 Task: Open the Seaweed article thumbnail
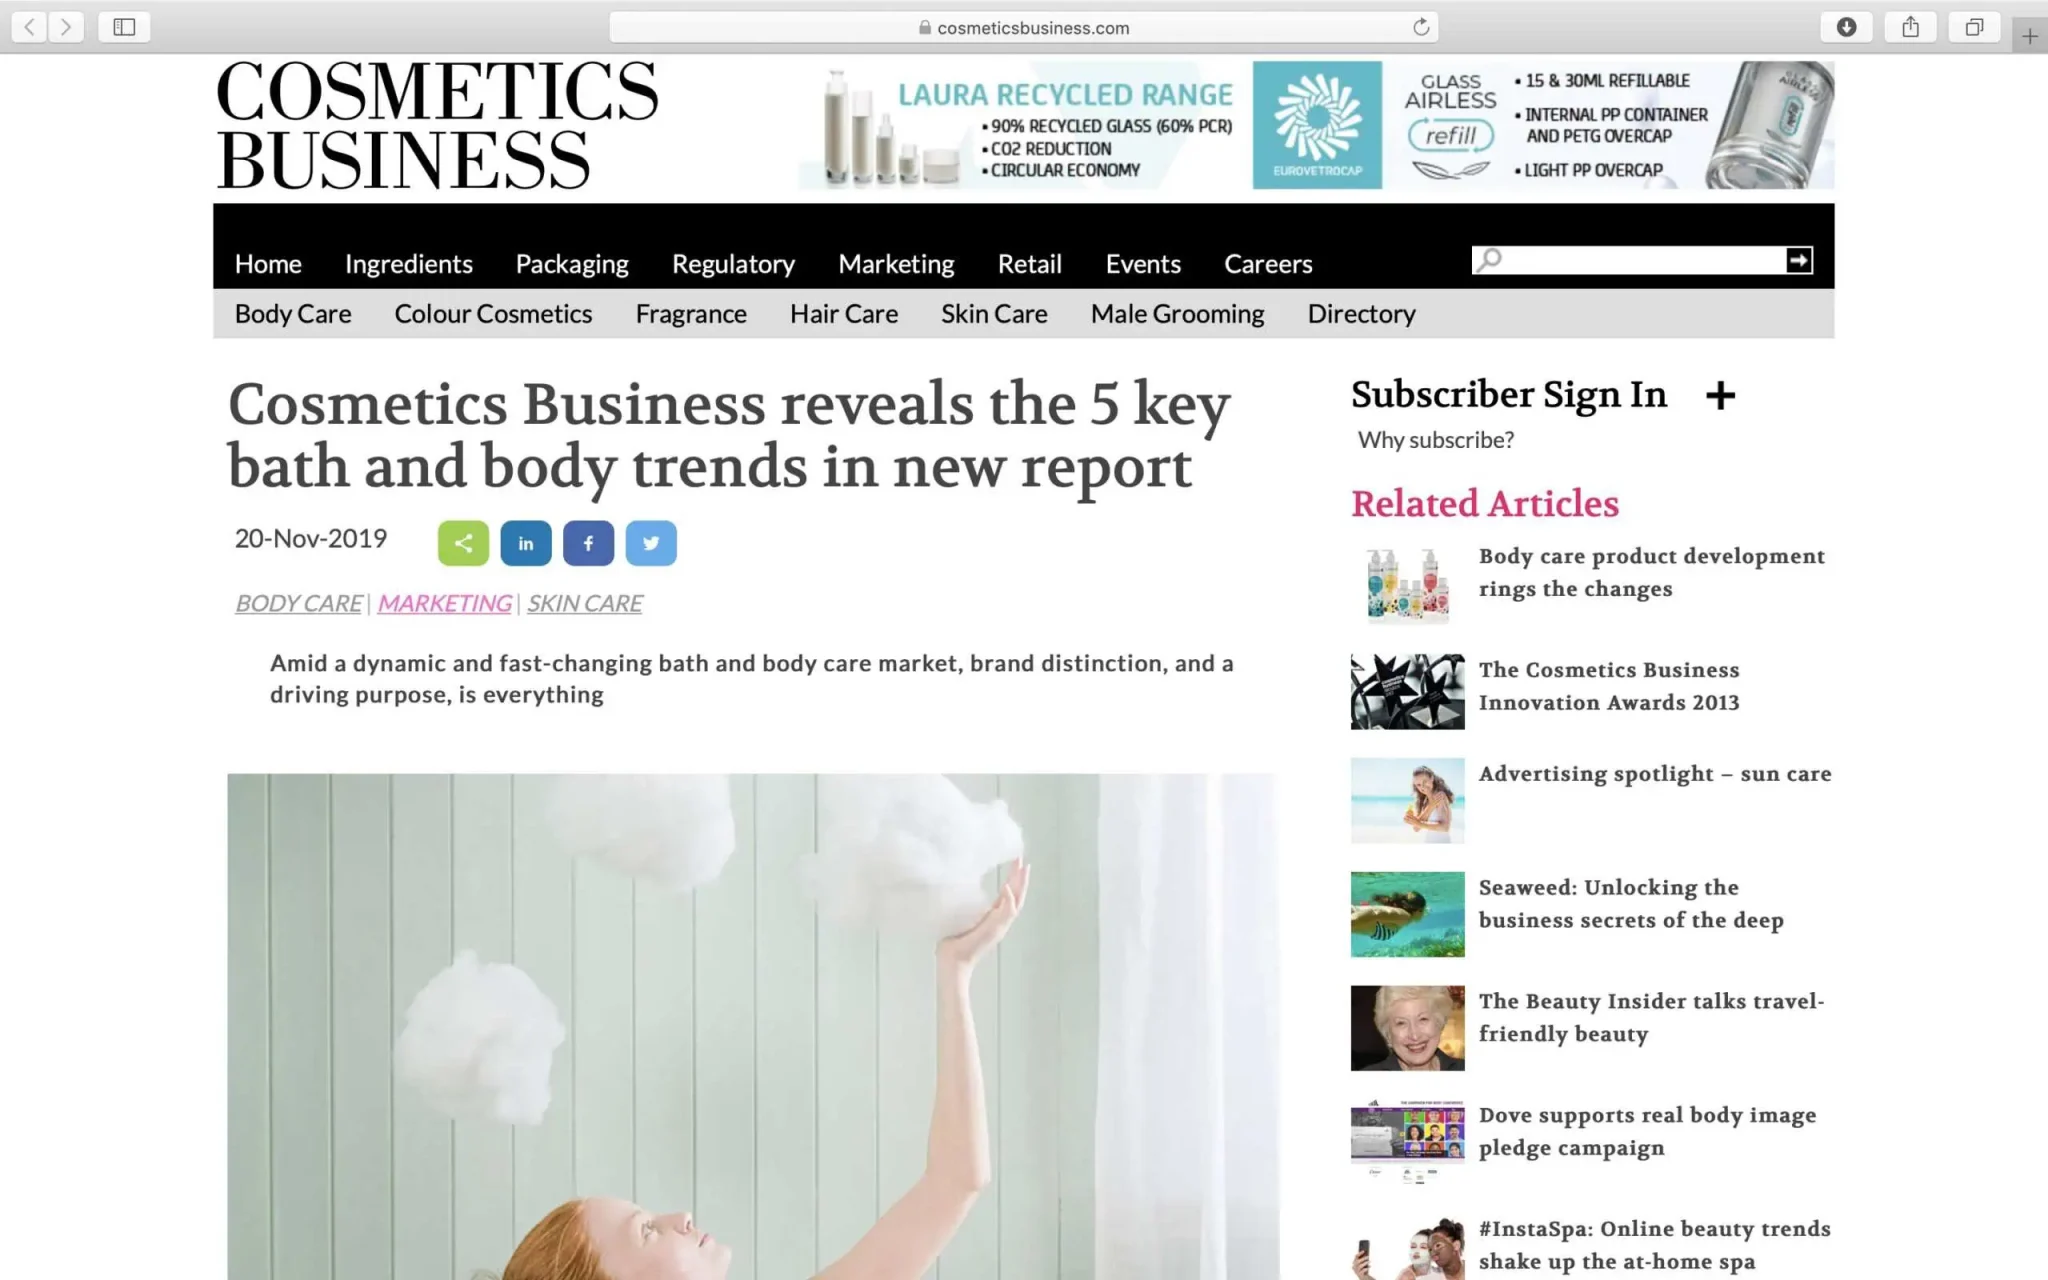[1407, 914]
